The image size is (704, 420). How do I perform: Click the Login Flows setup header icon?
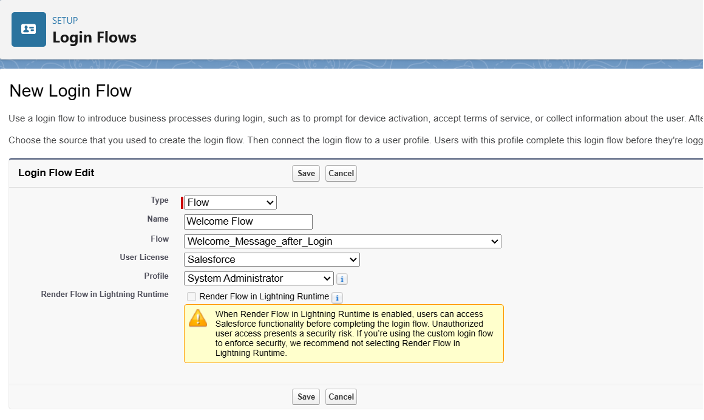(x=28, y=30)
